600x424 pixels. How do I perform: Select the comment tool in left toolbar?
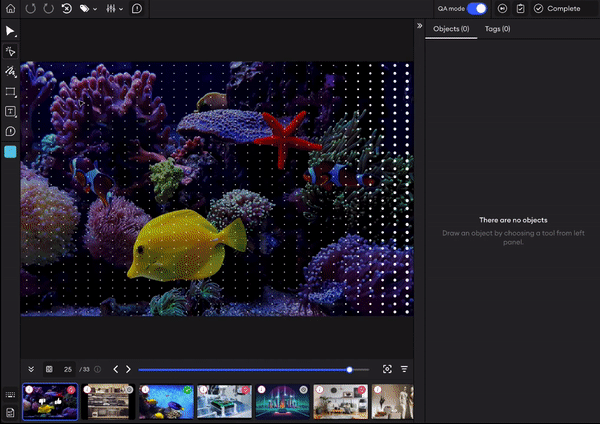click(x=10, y=131)
